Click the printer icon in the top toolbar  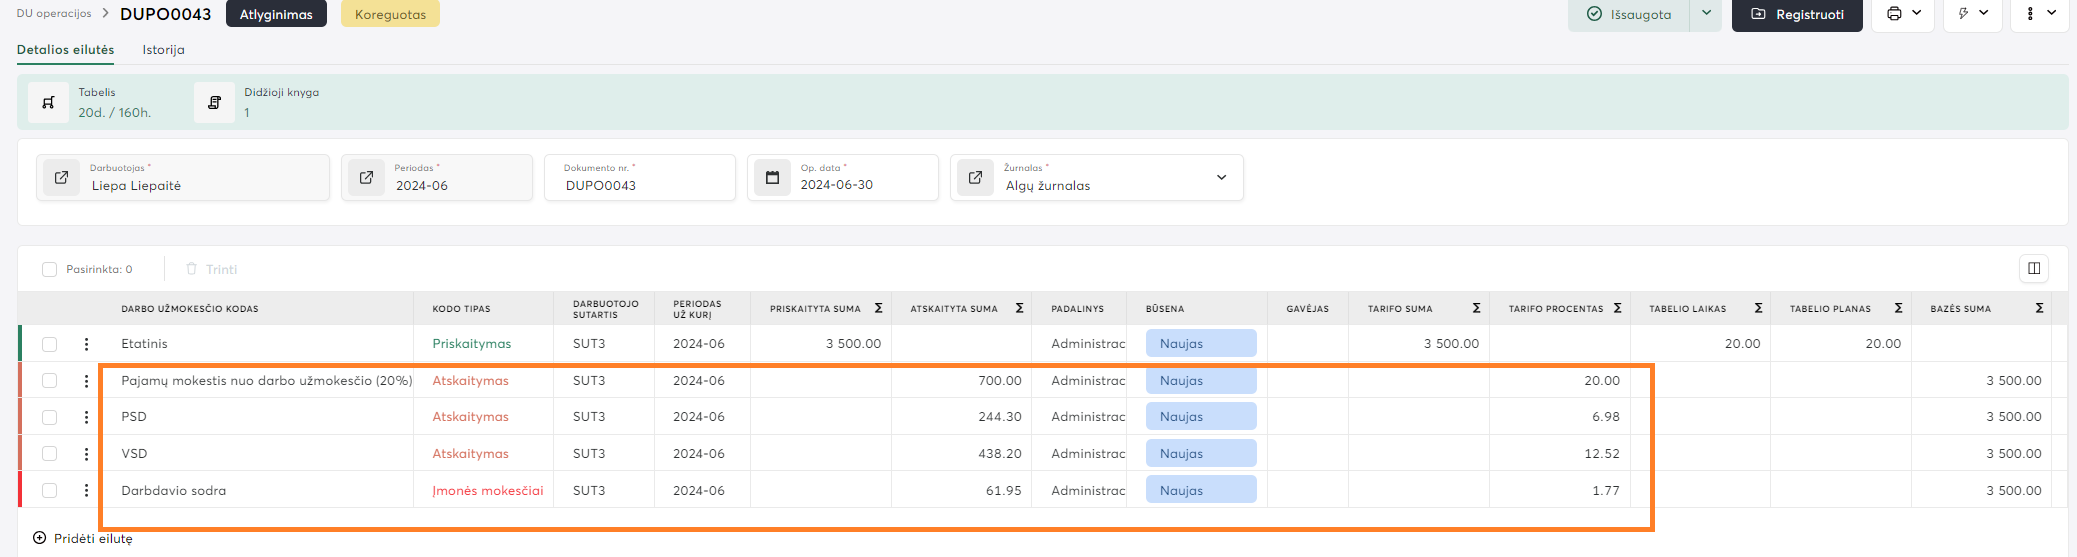pos(1893,14)
